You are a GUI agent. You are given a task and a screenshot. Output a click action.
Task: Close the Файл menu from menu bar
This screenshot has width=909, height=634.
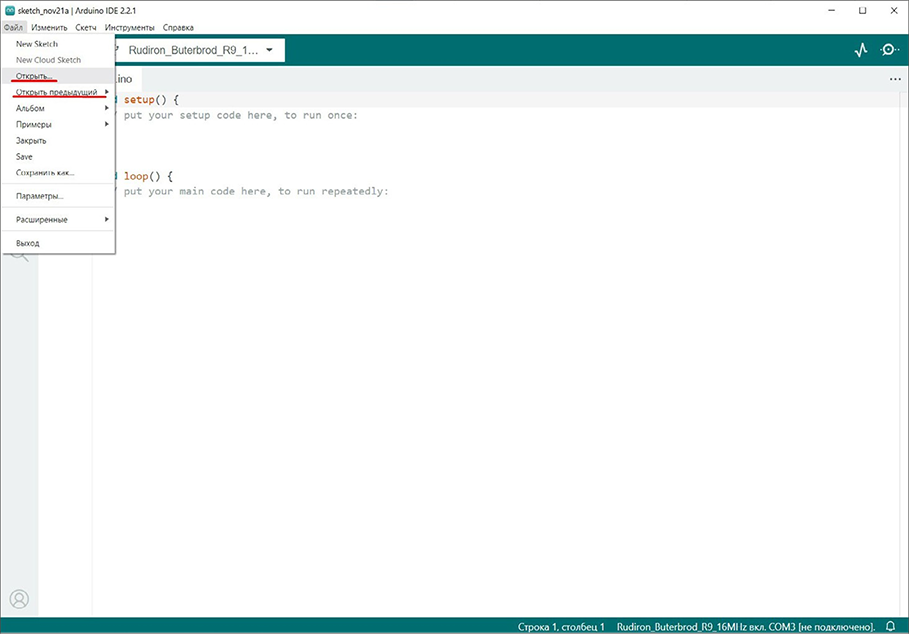pos(13,27)
